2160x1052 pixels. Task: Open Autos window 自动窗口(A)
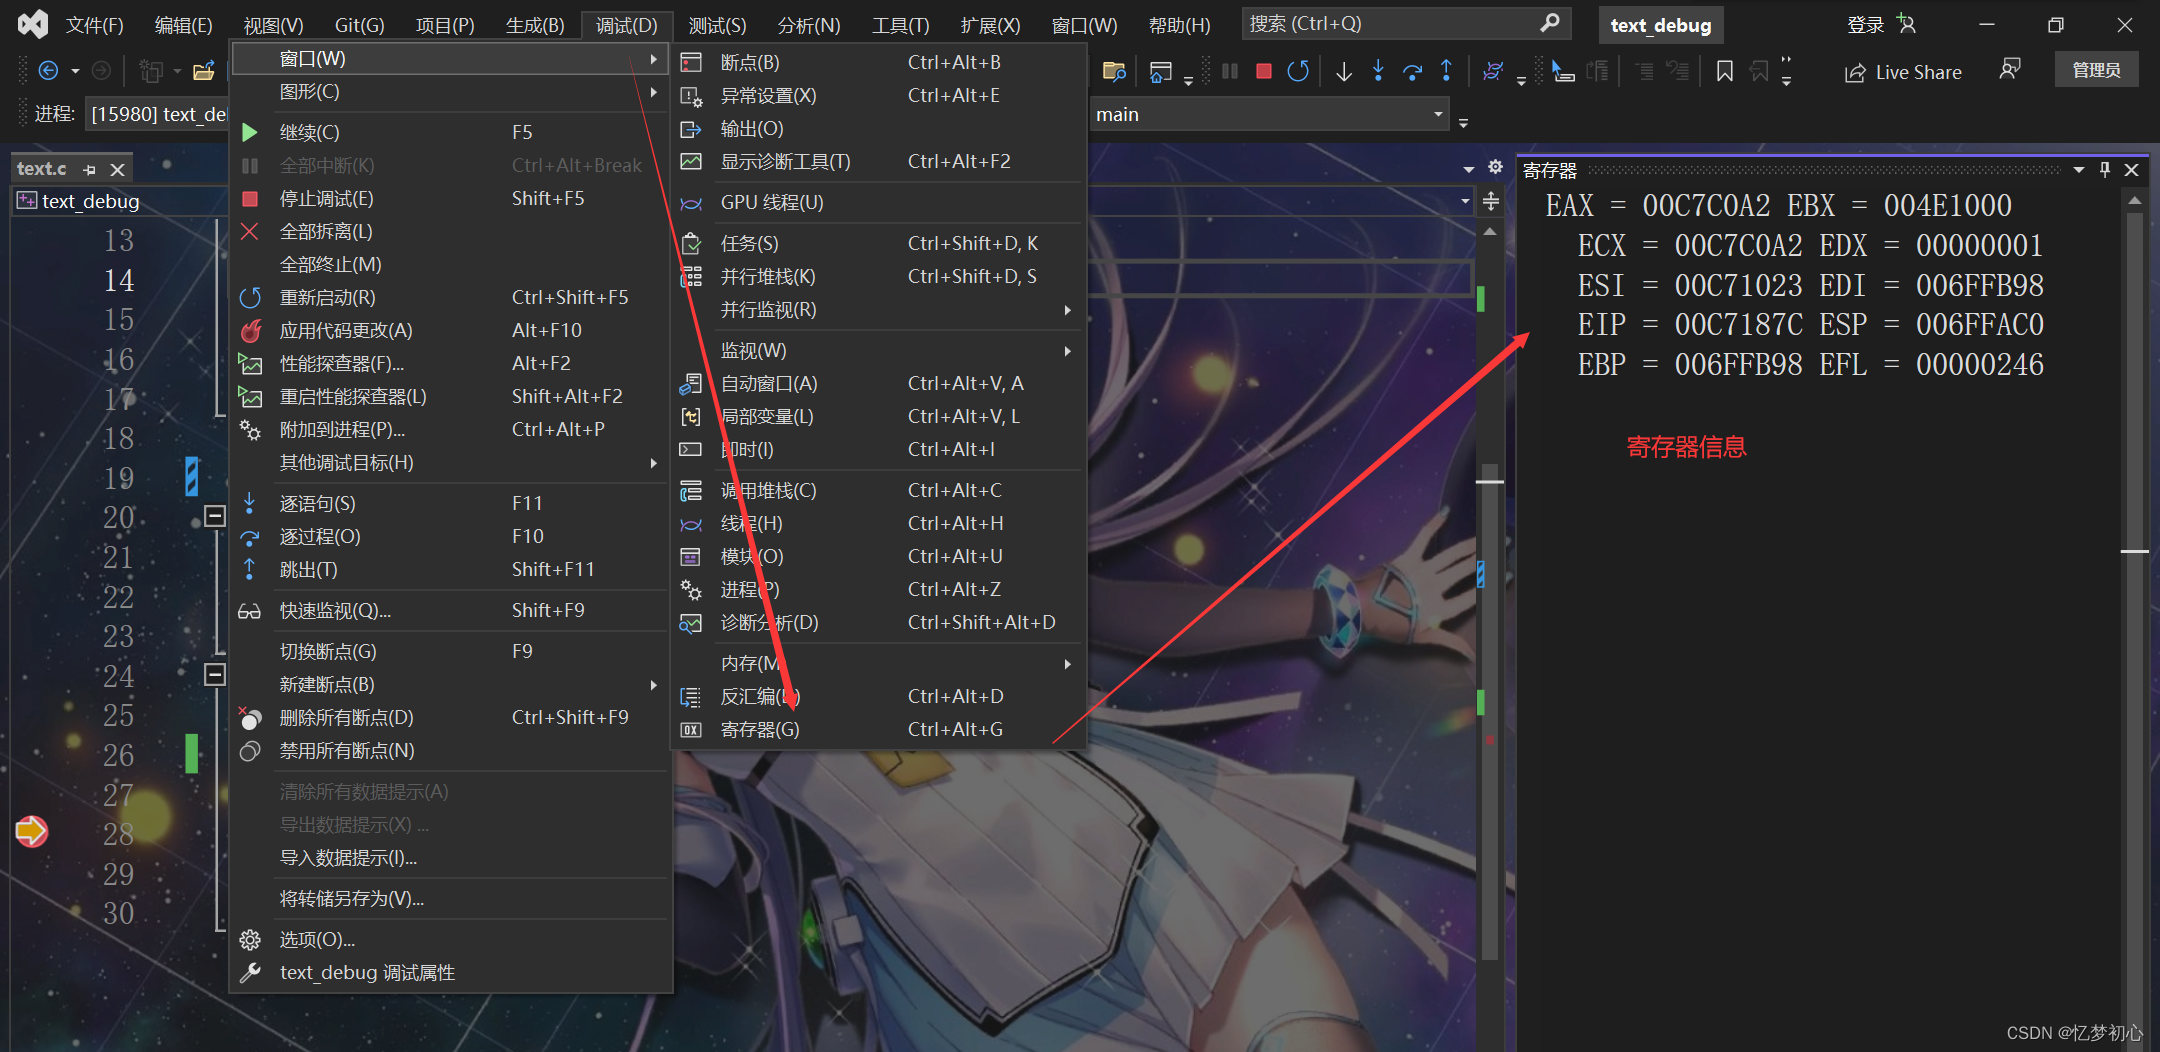(x=878, y=383)
